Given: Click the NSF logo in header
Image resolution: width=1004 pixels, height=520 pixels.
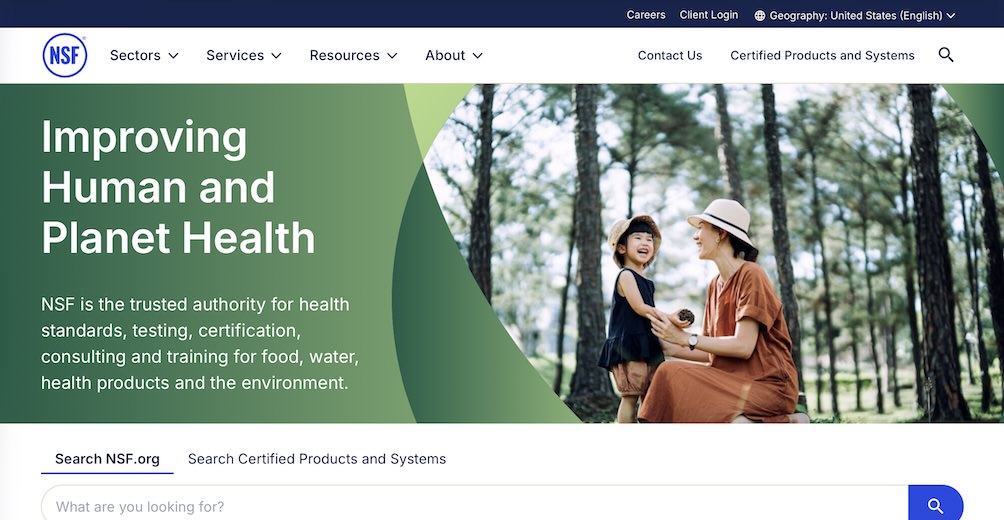Looking at the screenshot, I should 65,55.
